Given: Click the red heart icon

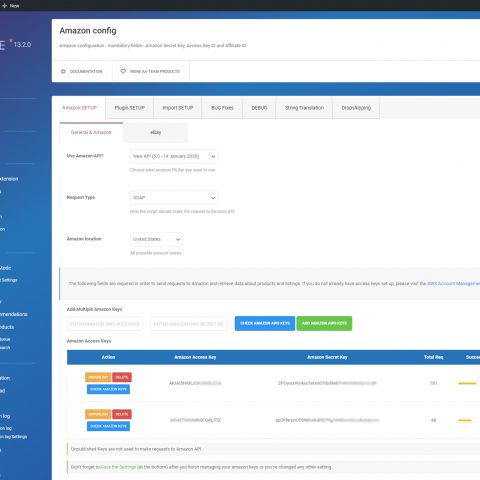Looking at the screenshot, I should (x=123, y=71).
